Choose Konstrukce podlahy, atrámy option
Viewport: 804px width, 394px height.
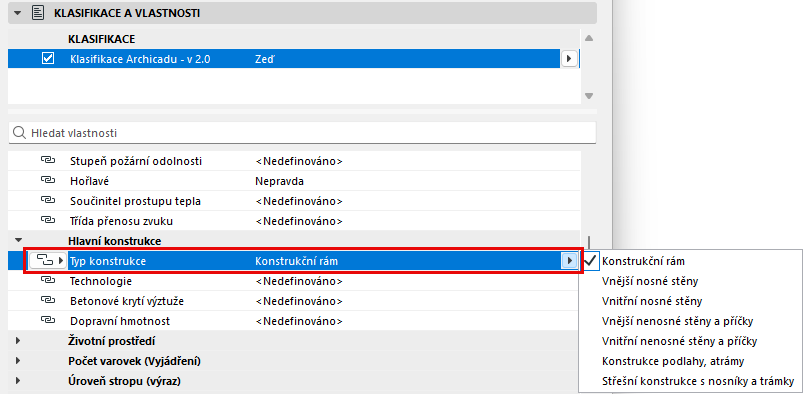point(673,361)
